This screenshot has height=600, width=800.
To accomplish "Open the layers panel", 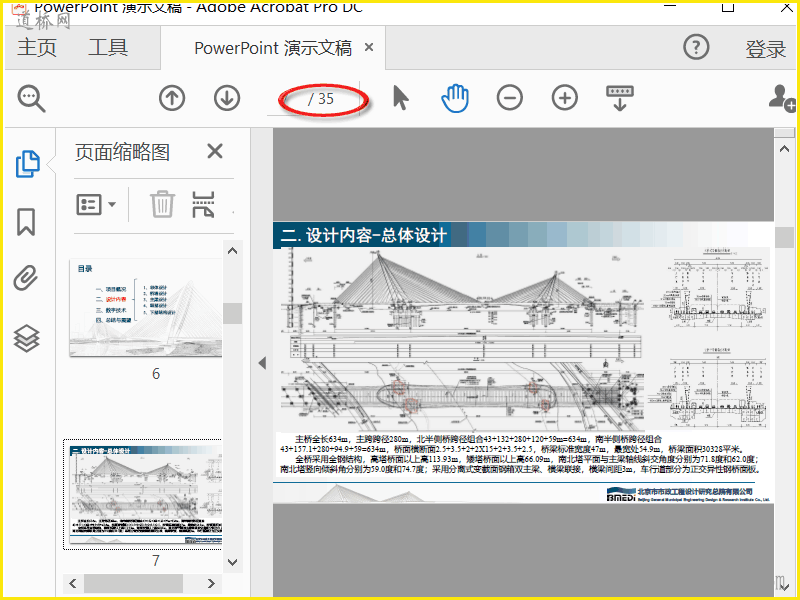I will (x=27, y=338).
